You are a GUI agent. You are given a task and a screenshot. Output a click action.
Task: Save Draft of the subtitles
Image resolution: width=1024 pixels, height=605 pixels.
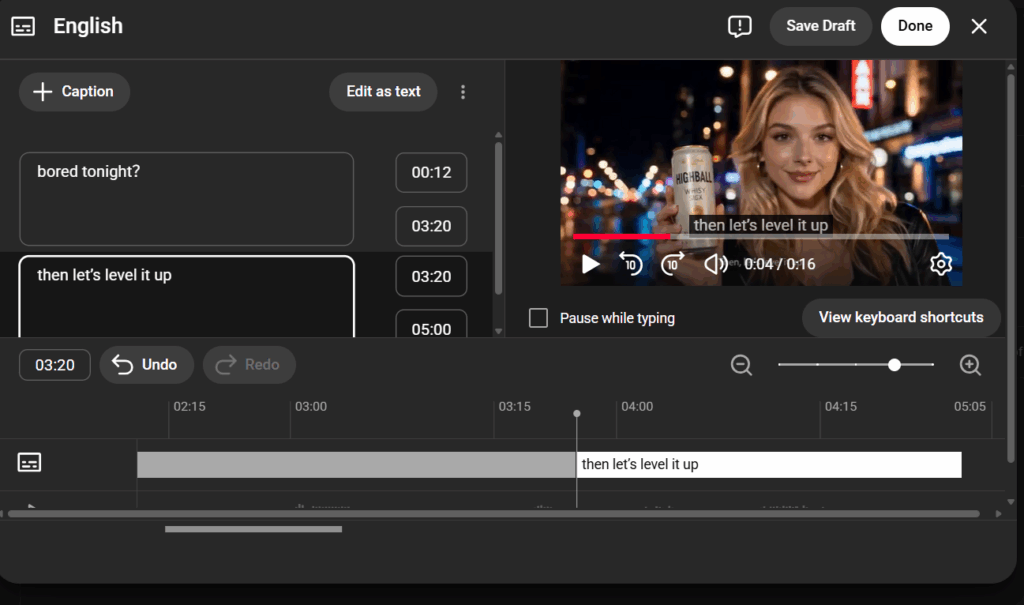pyautogui.click(x=820, y=27)
